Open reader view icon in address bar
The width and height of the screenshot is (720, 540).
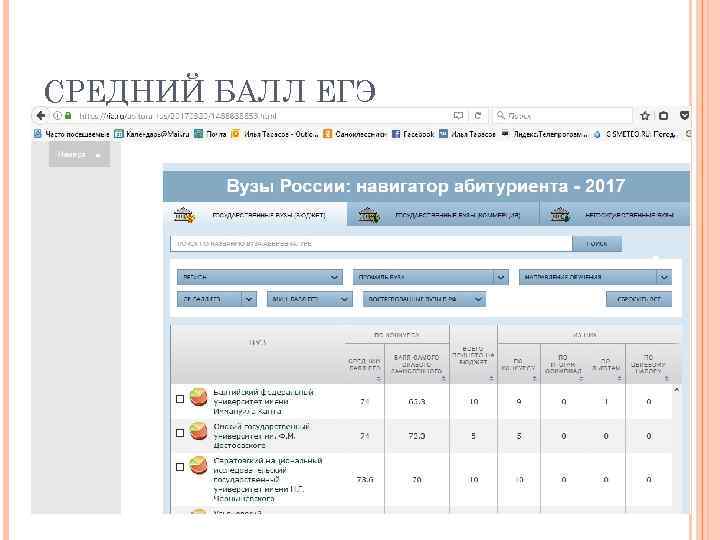click(458, 116)
